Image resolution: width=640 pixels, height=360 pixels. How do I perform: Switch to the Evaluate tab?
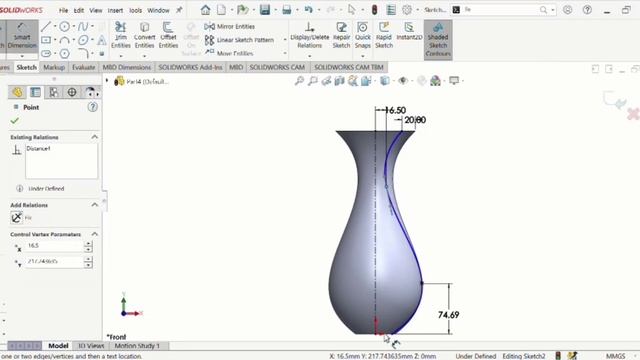tap(83, 67)
